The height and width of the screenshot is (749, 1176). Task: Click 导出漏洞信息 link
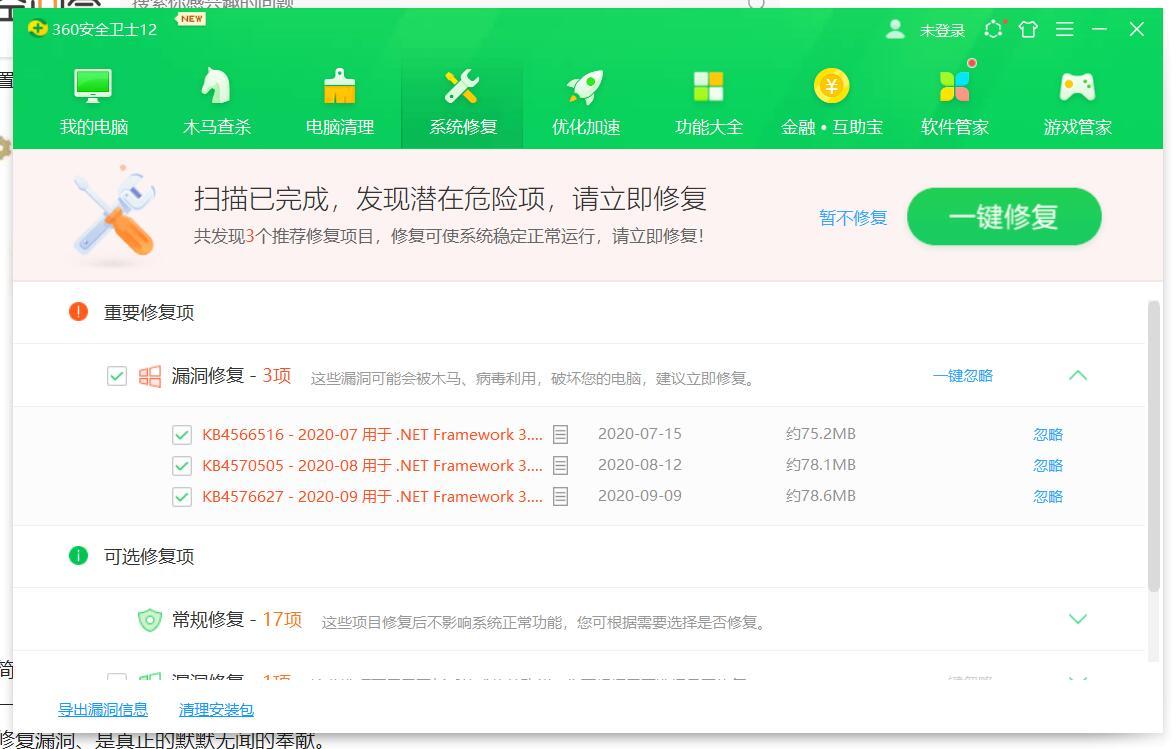[x=103, y=709]
